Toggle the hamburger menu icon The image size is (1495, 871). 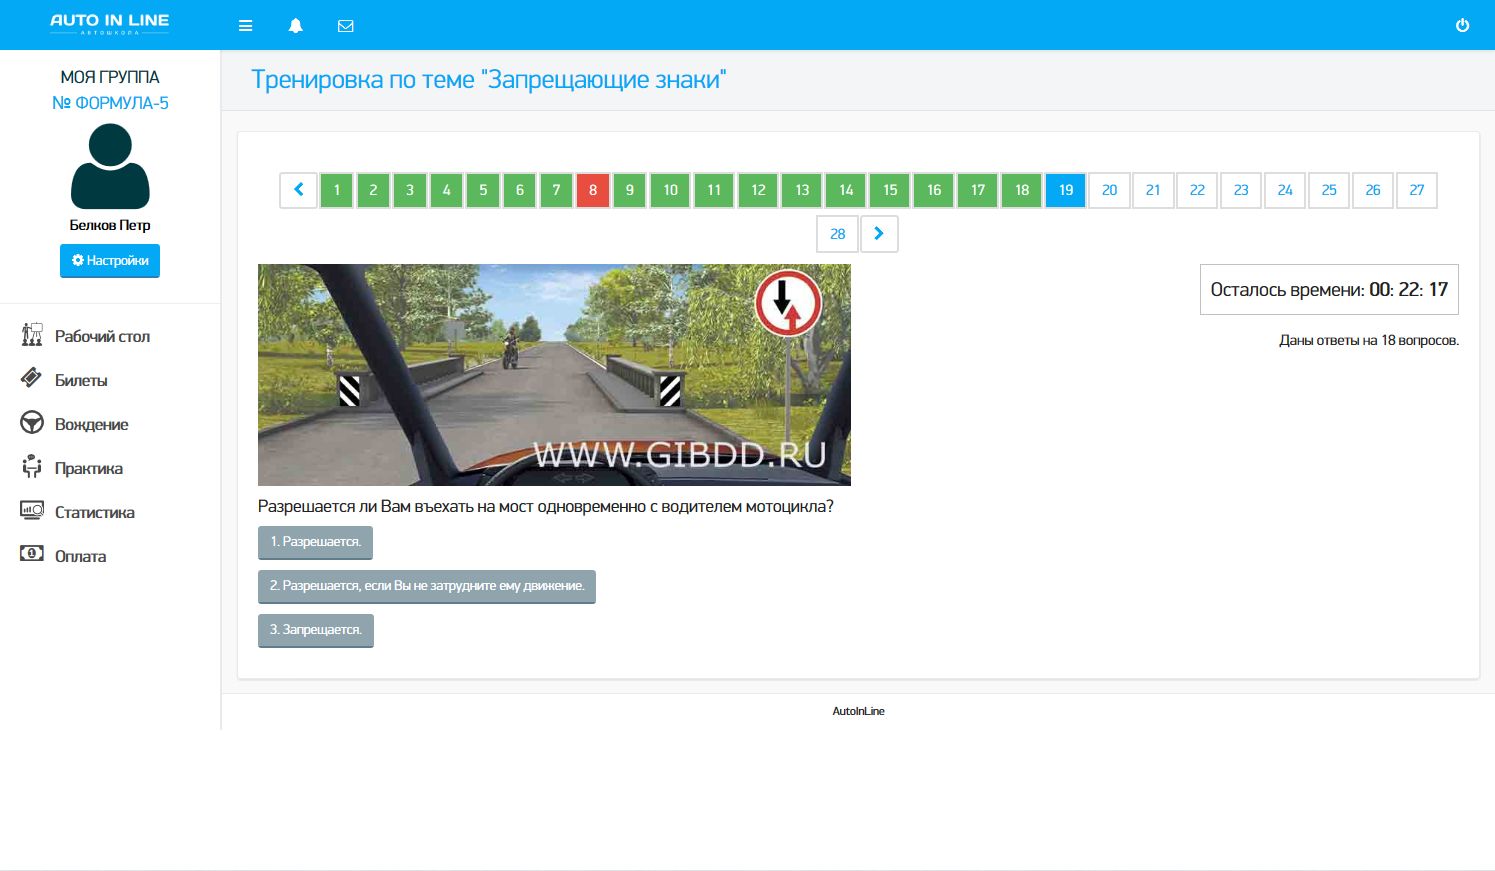[x=245, y=26]
